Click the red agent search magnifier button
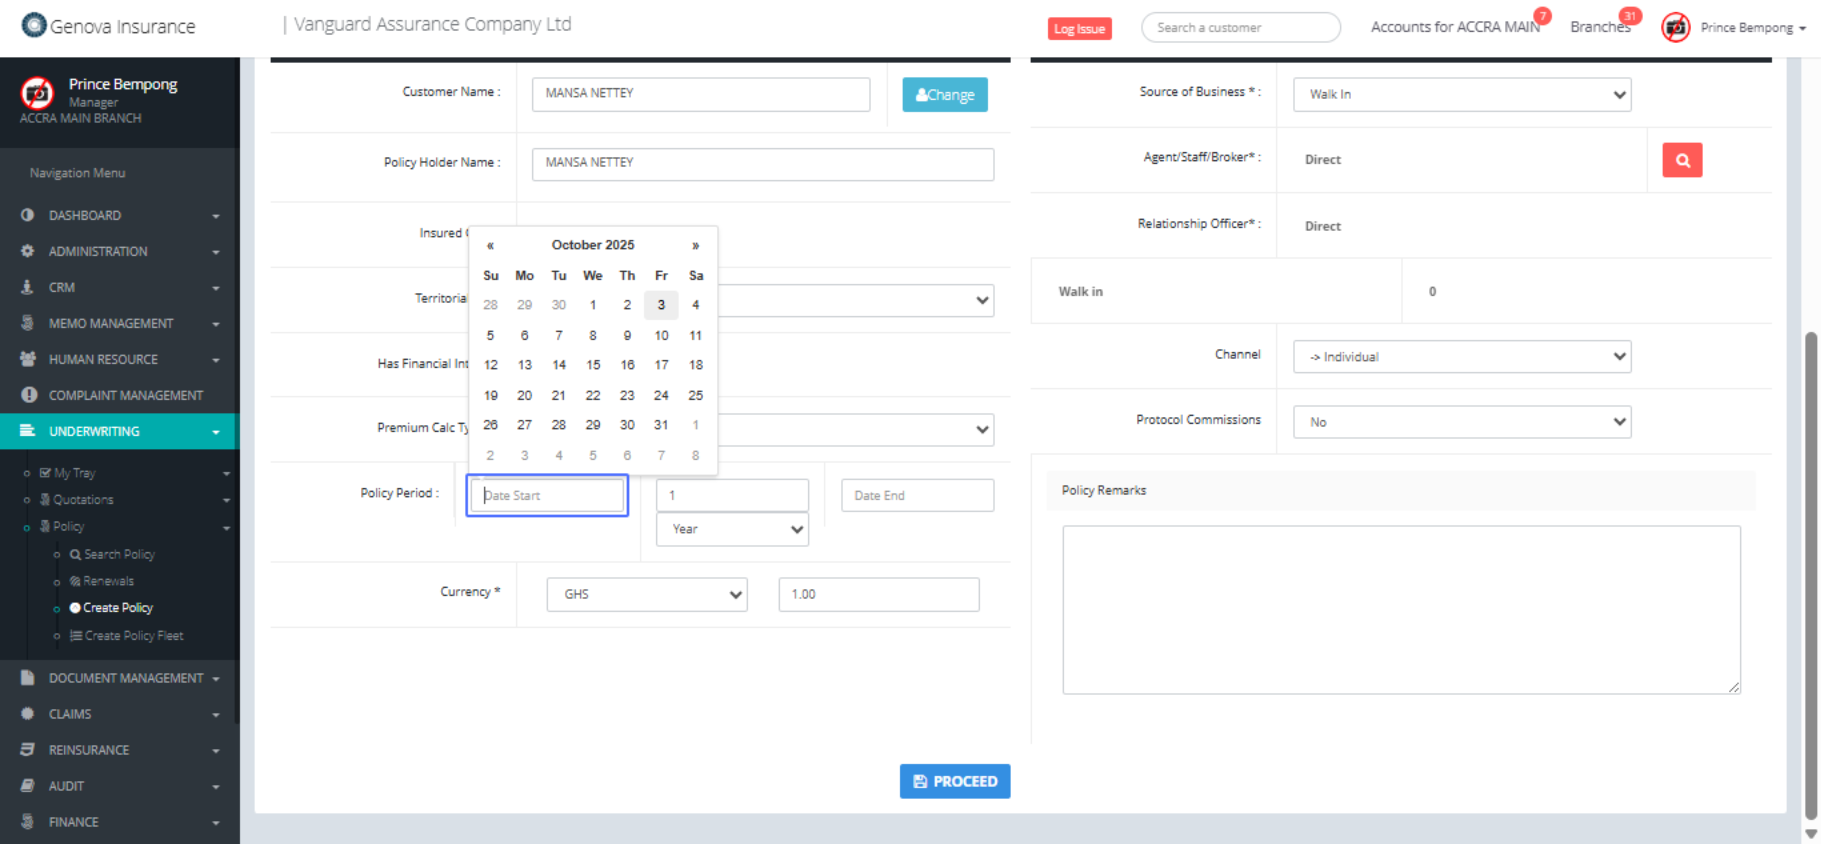 [x=1682, y=160]
